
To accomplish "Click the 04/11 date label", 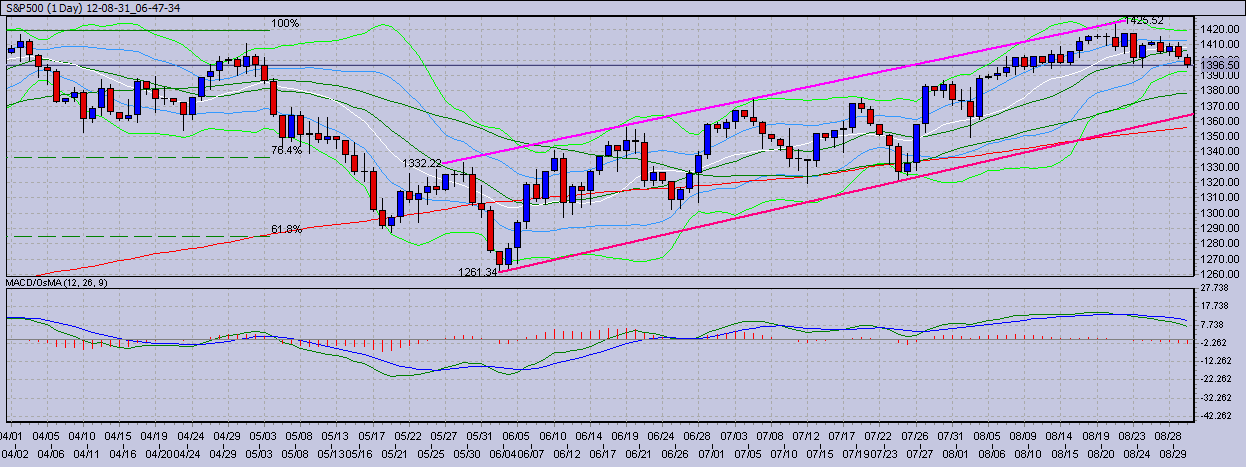I will [x=85, y=453].
